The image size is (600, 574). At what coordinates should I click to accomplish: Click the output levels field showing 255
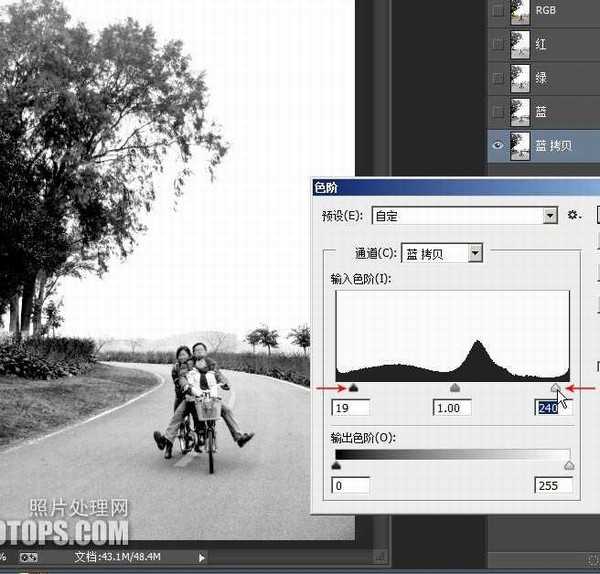(x=554, y=485)
